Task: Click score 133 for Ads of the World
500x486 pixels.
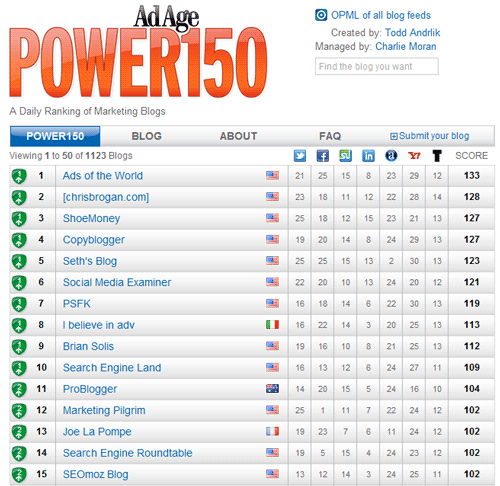Action: (x=472, y=175)
